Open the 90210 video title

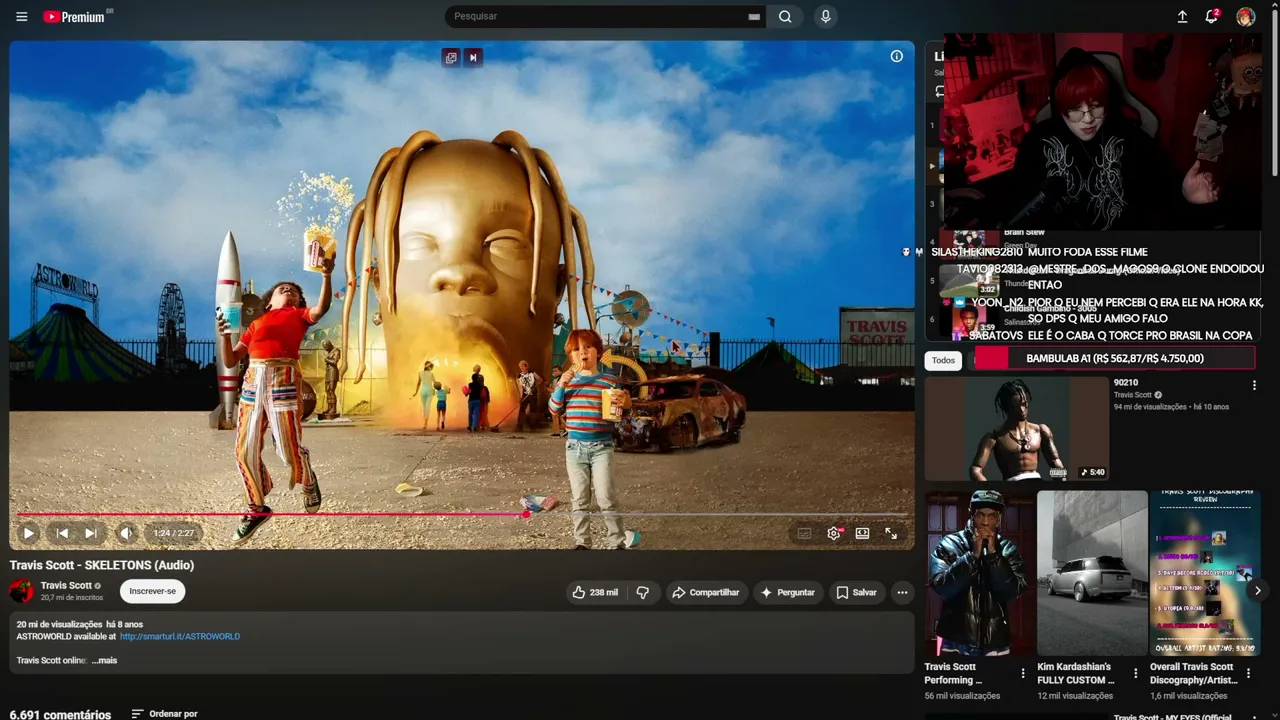pos(1126,382)
